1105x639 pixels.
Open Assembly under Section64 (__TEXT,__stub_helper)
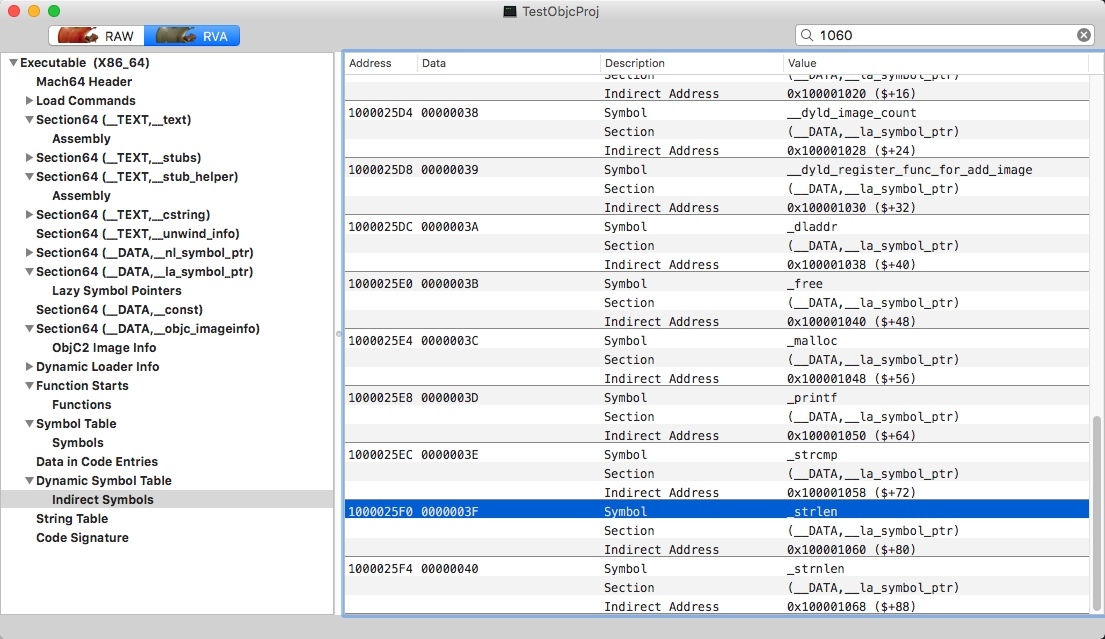[x=81, y=196]
